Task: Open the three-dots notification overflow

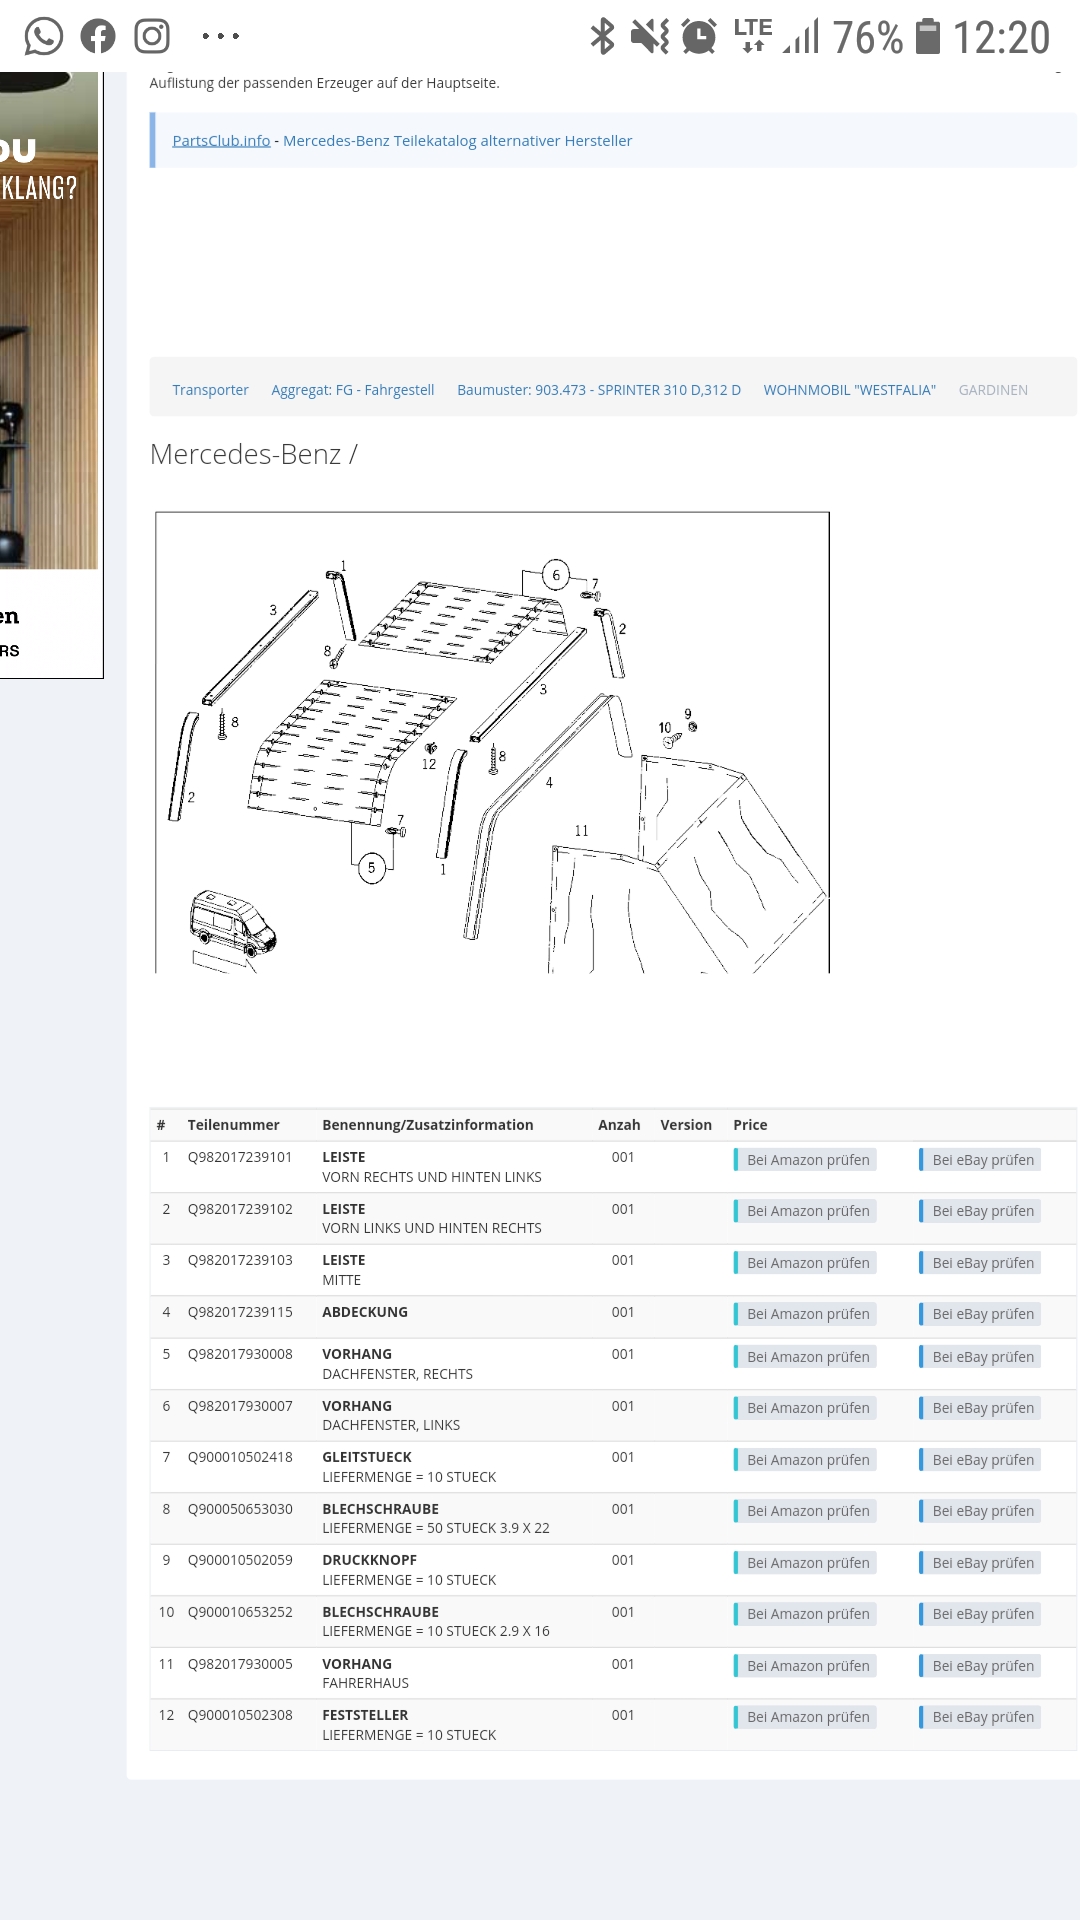Action: coord(220,37)
